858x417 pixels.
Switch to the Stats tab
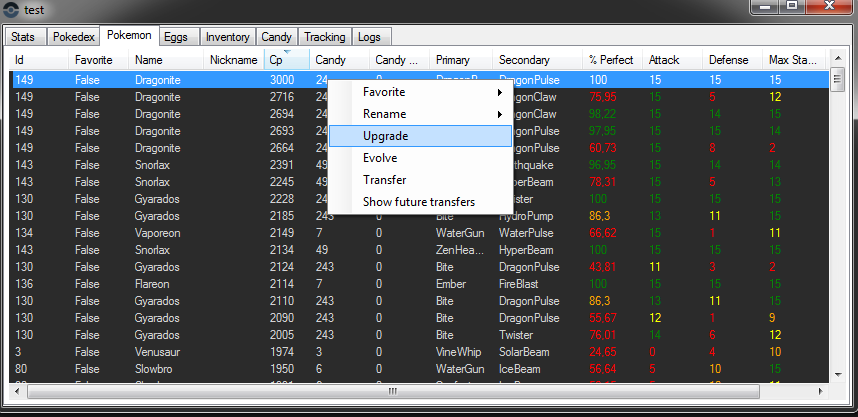tap(24, 37)
